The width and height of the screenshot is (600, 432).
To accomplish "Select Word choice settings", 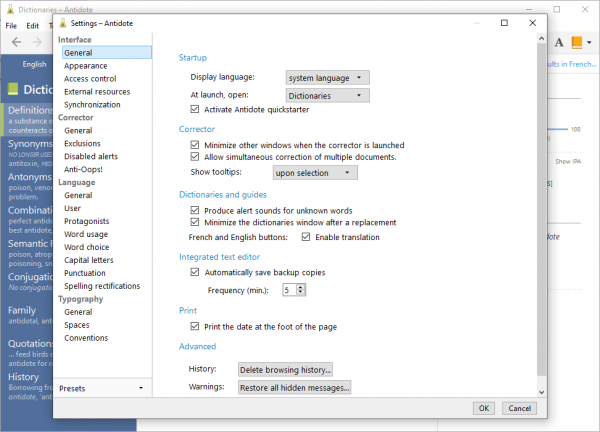I will (x=87, y=247).
